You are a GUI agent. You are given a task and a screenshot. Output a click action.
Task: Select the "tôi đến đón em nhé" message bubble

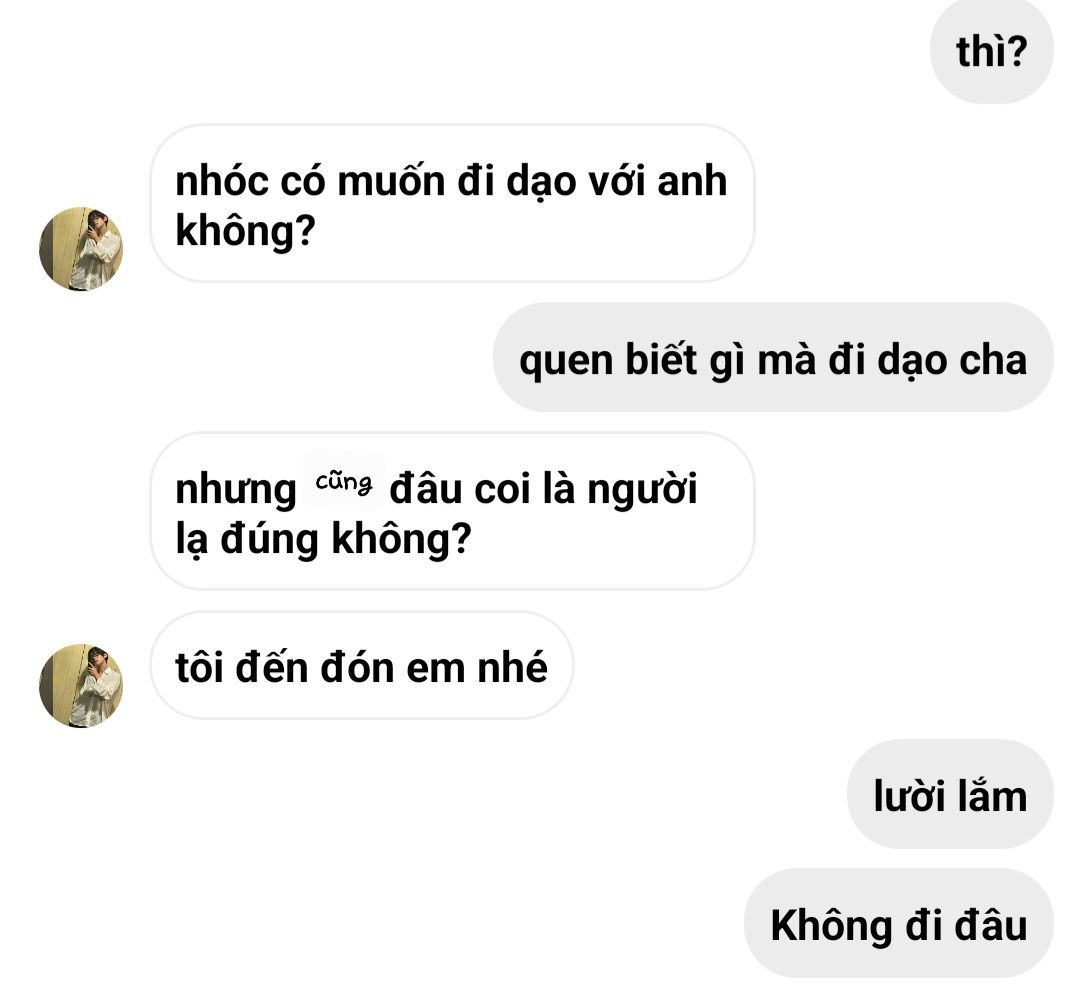[x=362, y=665]
